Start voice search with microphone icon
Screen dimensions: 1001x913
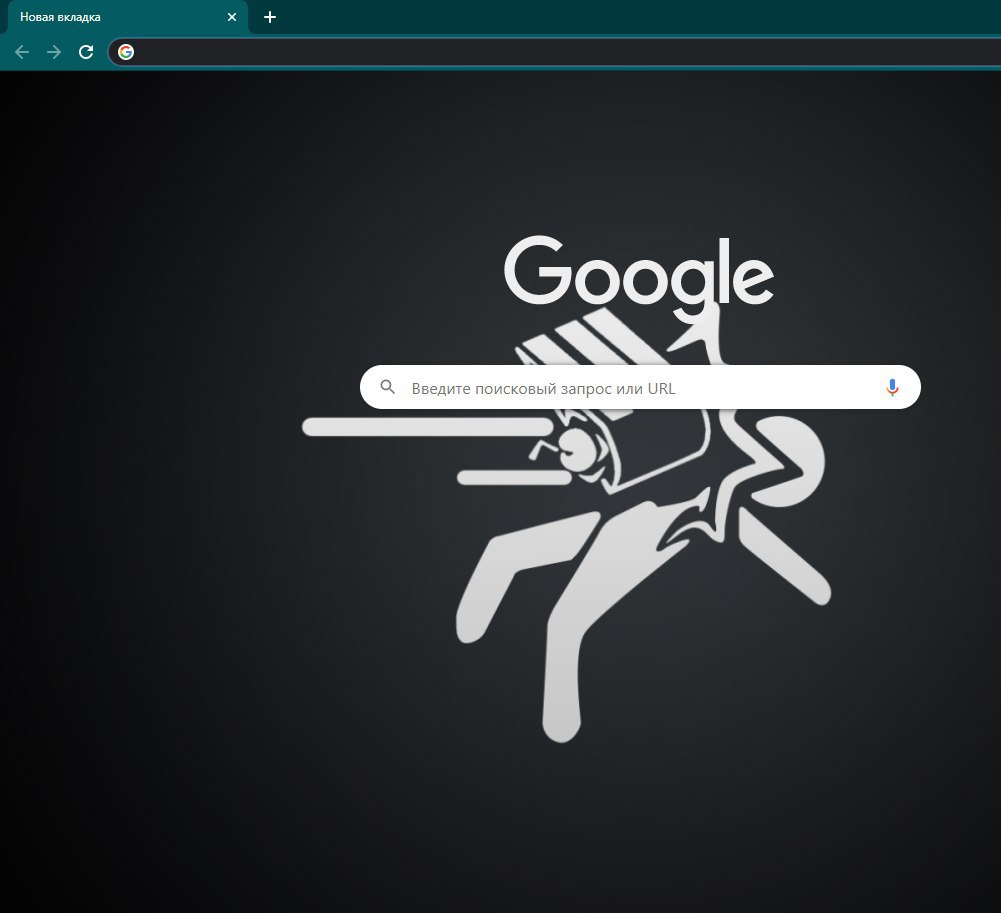(x=892, y=388)
